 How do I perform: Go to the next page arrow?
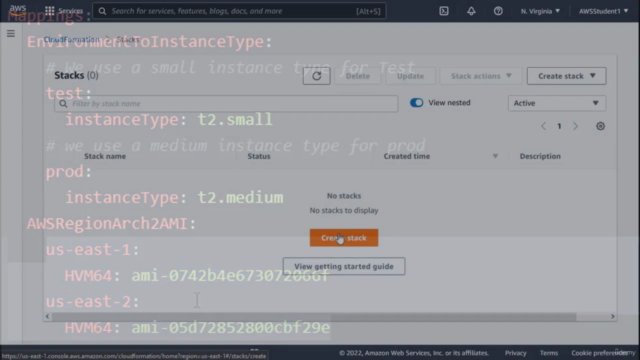576,126
